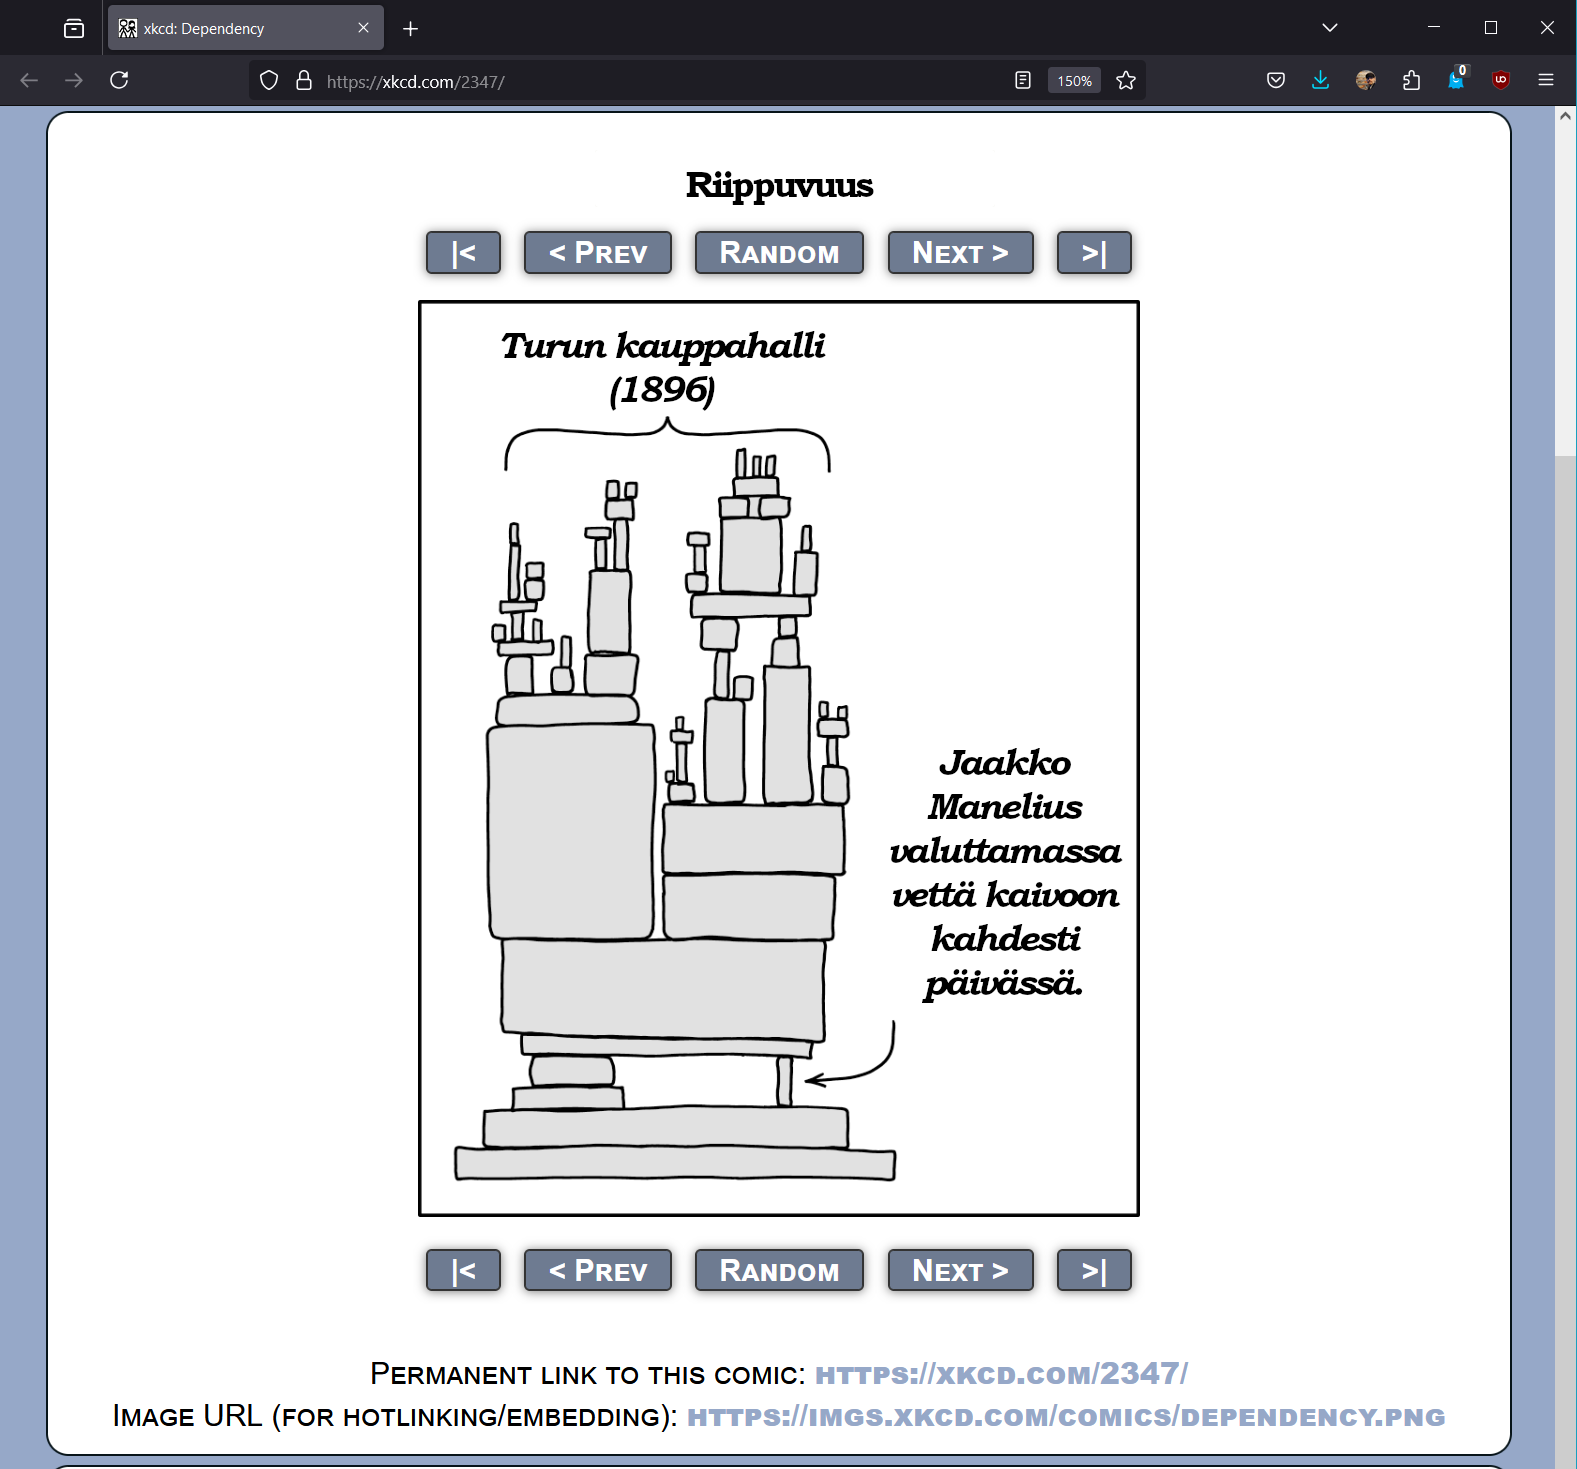Open the profile avatar extension icon

coord(1366,80)
